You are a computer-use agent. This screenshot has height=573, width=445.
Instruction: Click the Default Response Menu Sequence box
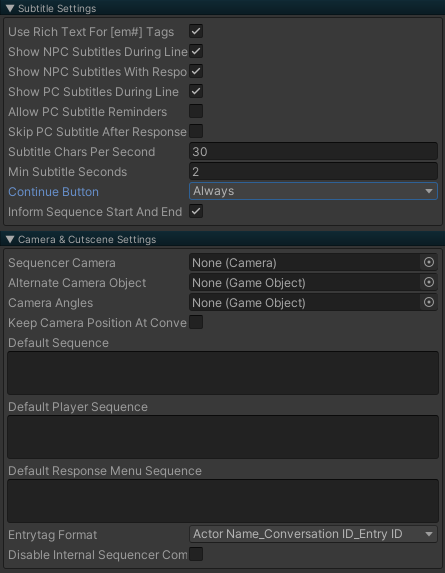pos(223,501)
